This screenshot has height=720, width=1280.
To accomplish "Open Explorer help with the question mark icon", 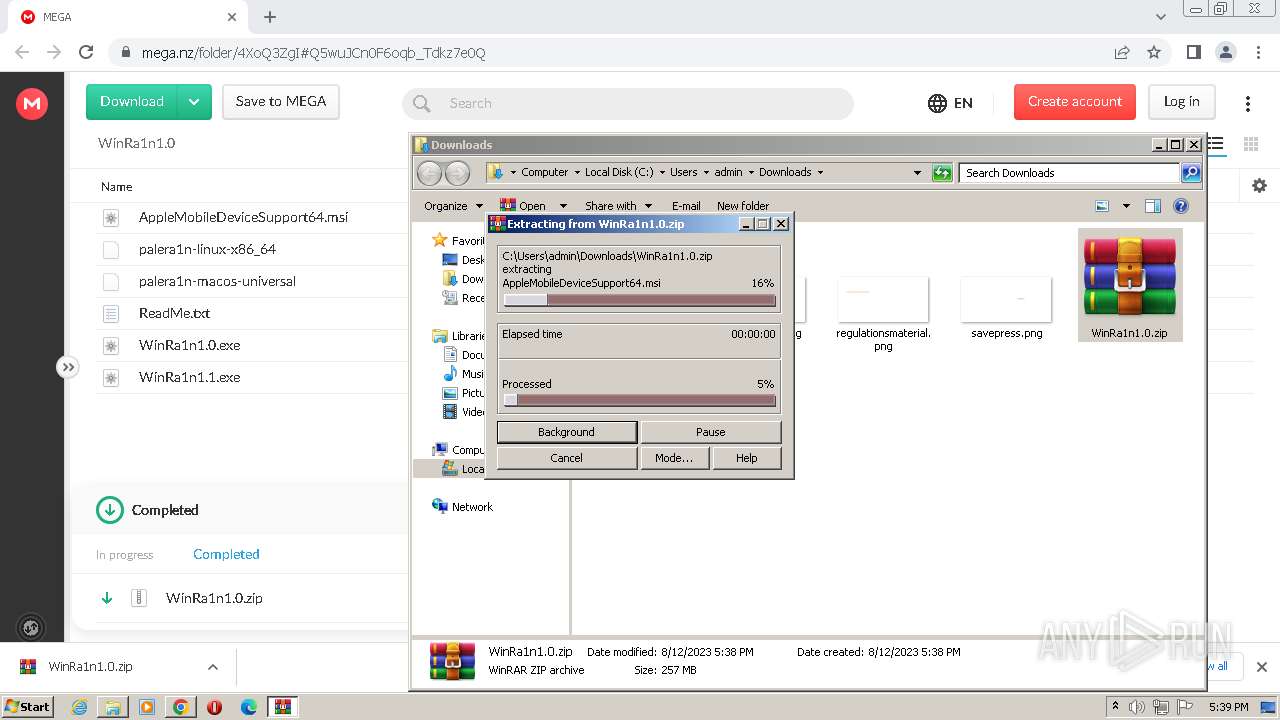I will pos(1181,206).
